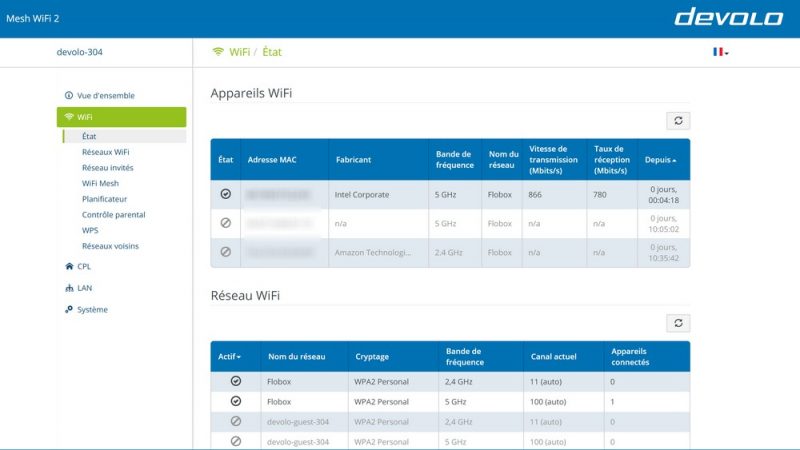The width and height of the screenshot is (800, 450).
Task: Sort by Taux de réception header
Action: click(x=611, y=160)
